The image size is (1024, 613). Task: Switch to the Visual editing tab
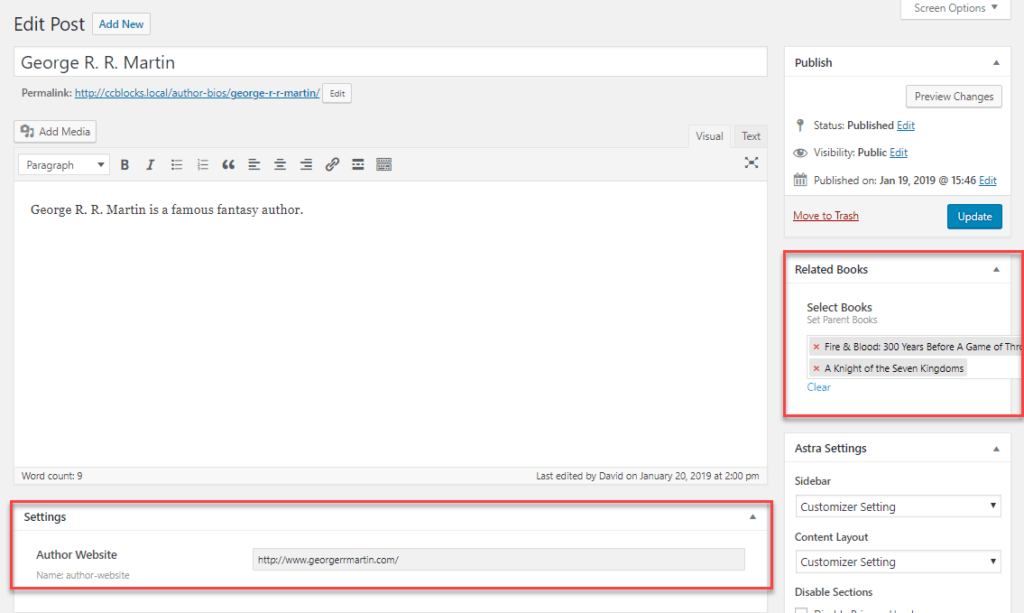click(x=709, y=135)
